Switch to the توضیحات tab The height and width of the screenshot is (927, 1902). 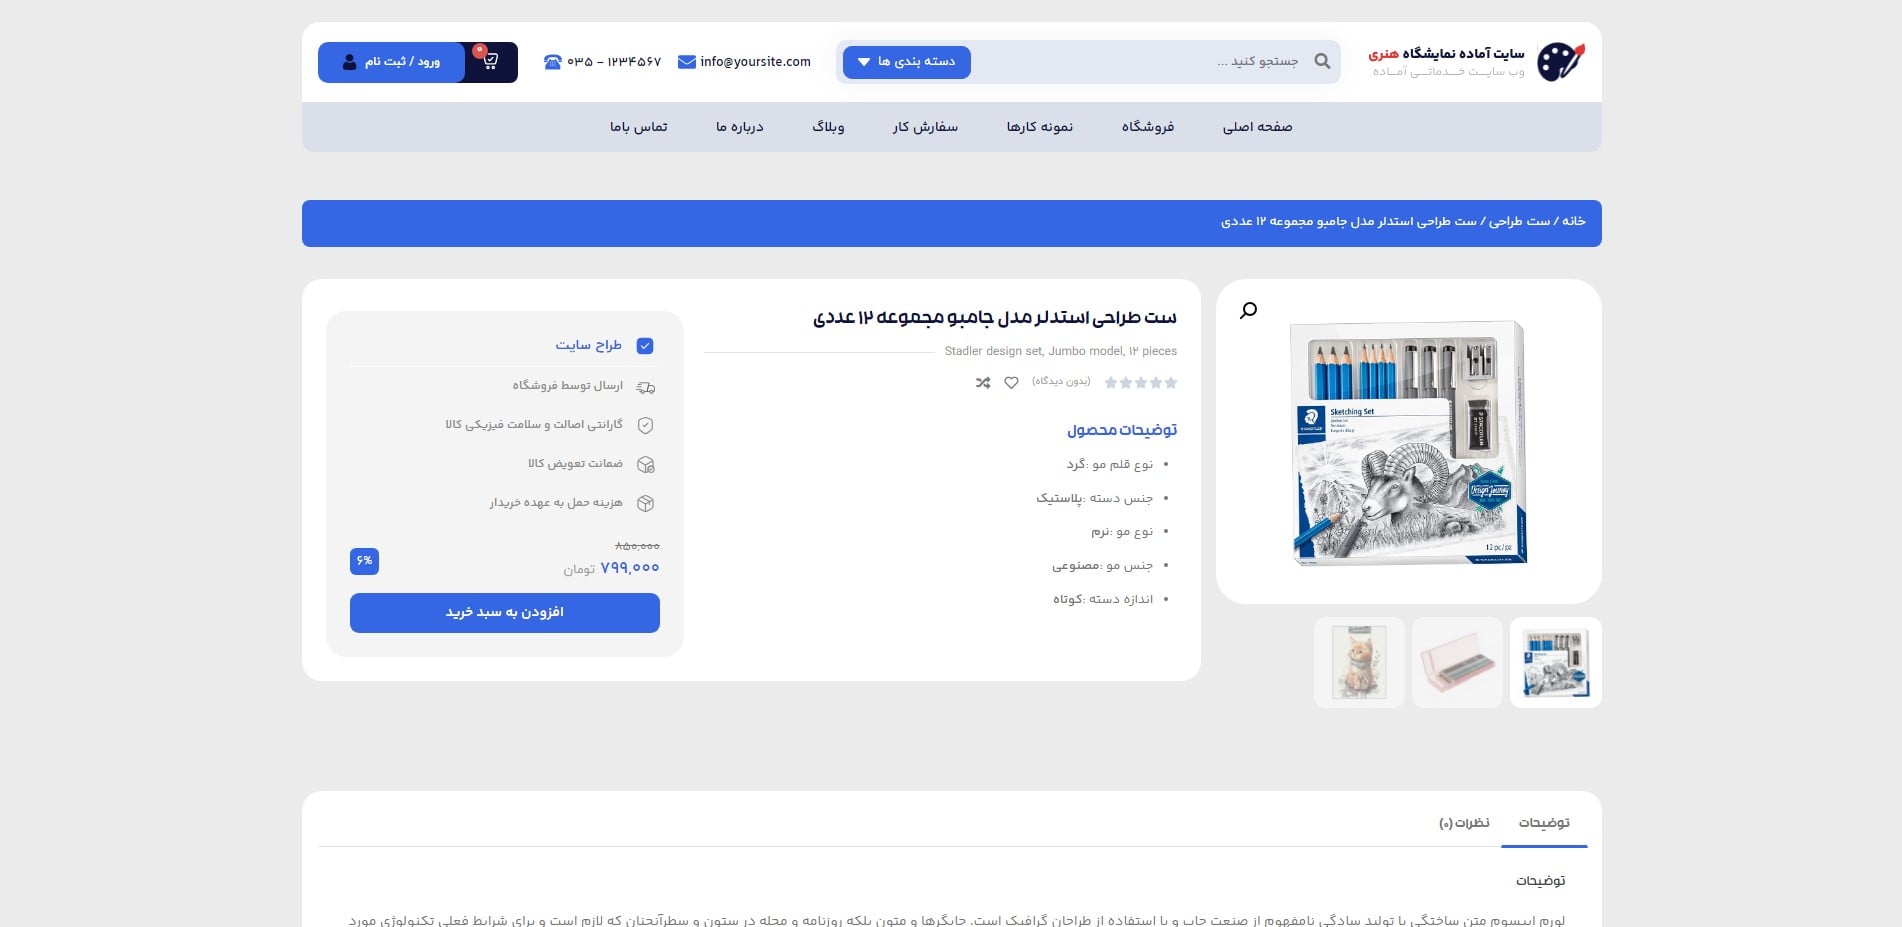coord(1544,823)
